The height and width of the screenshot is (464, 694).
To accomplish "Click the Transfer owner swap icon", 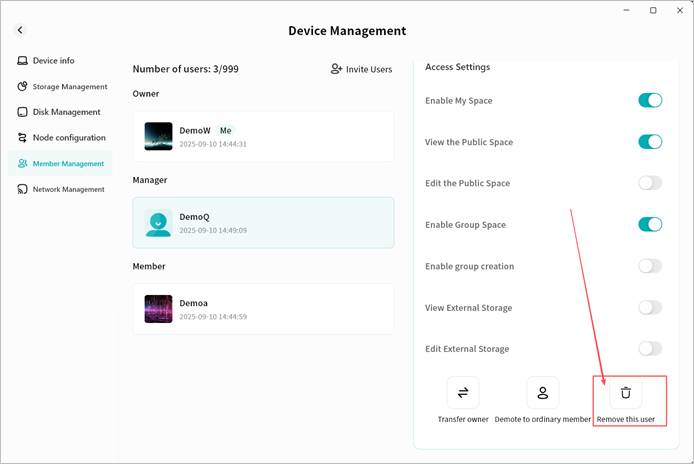I will pyautogui.click(x=463, y=393).
